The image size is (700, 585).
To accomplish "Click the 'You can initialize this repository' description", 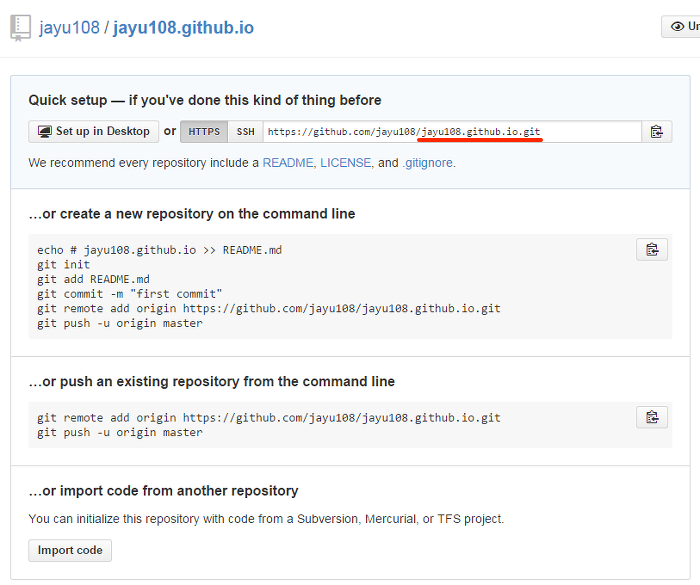I will click(266, 519).
